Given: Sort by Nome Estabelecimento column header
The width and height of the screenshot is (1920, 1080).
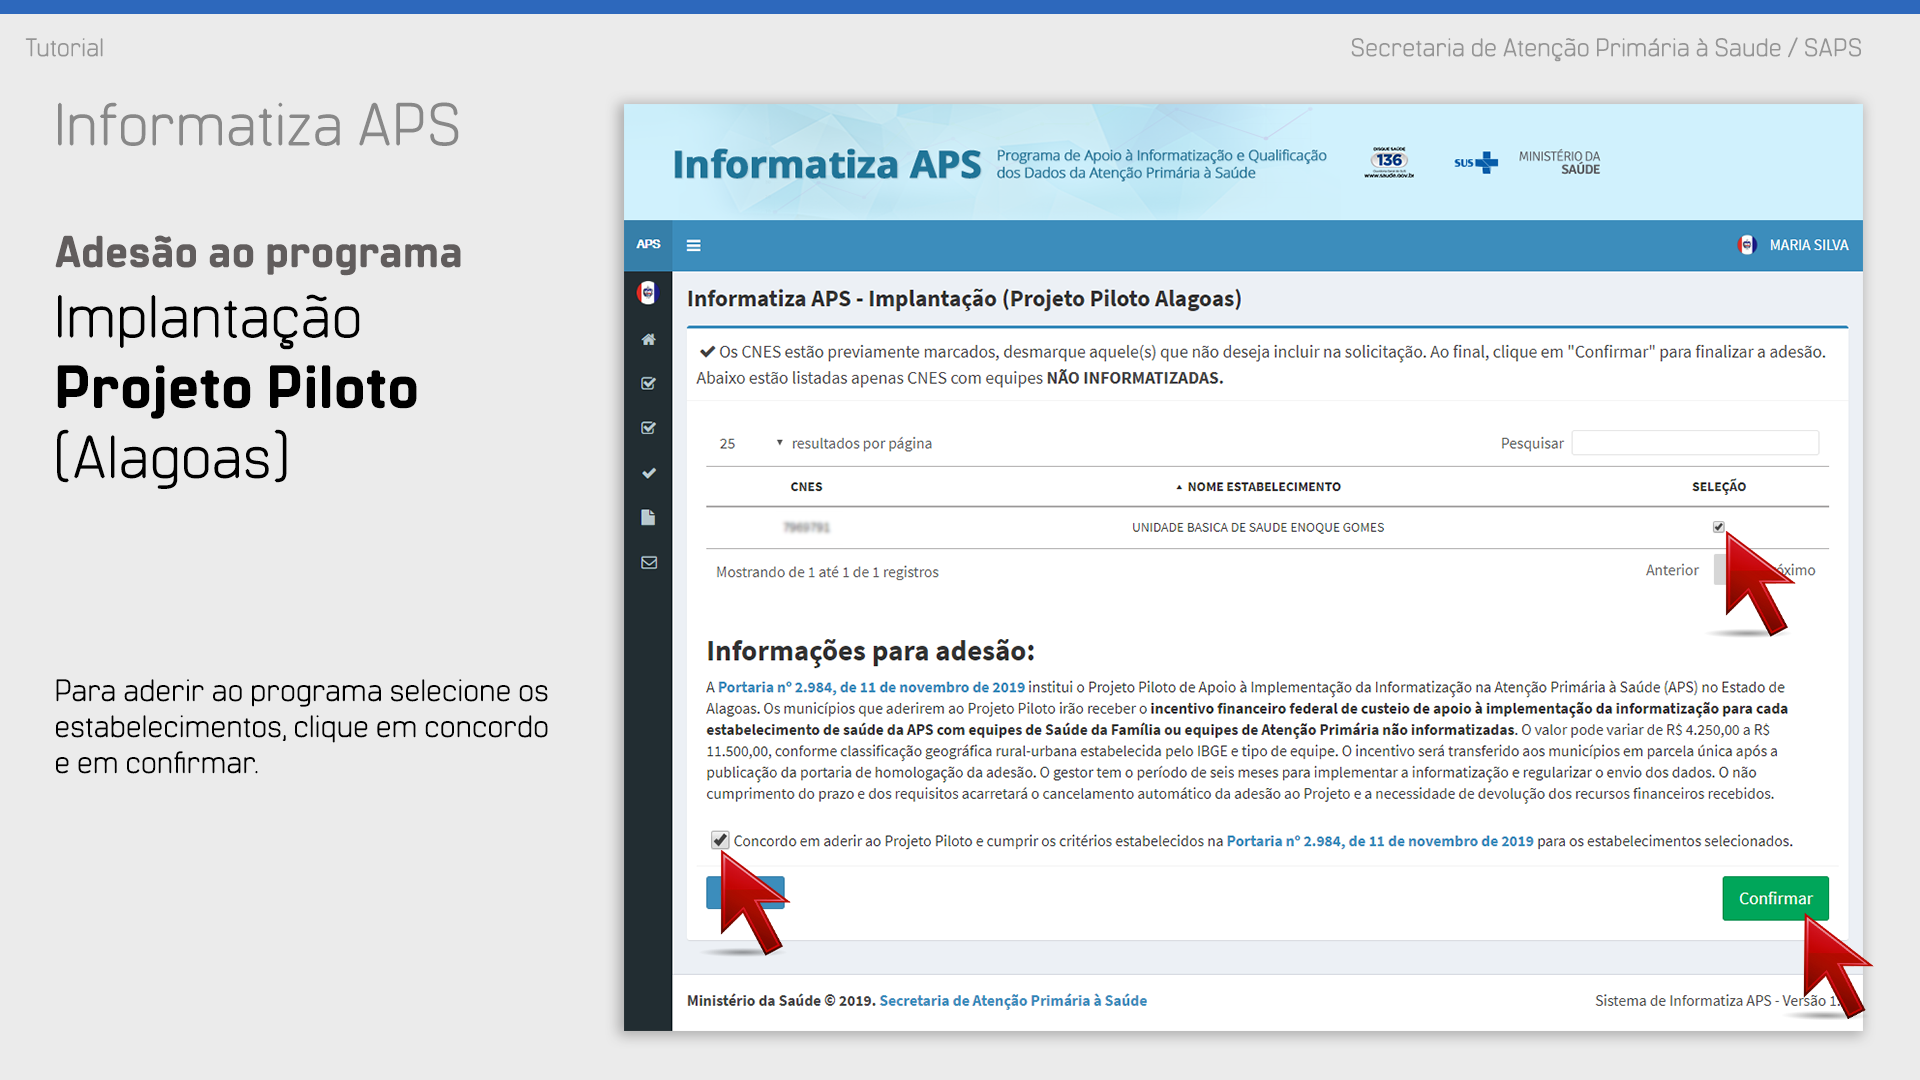Looking at the screenshot, I should pos(1263,487).
